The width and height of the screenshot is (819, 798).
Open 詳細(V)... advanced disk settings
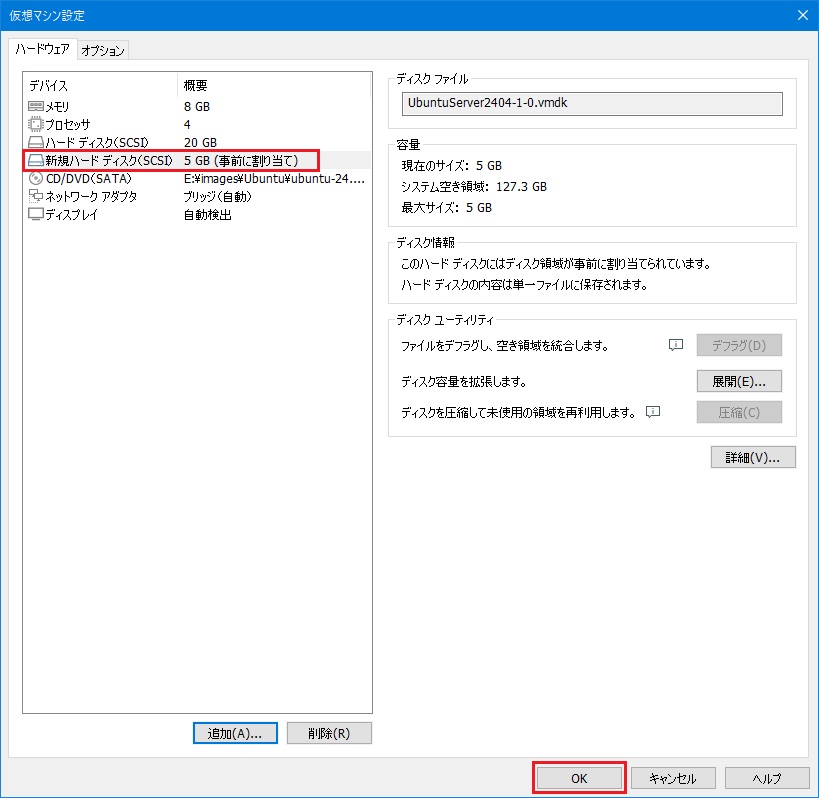coord(753,457)
